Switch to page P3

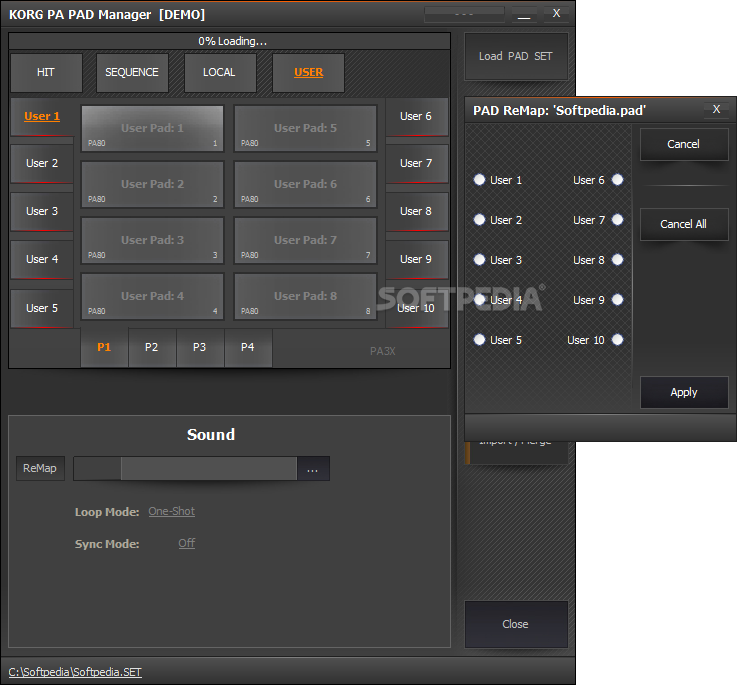point(200,347)
